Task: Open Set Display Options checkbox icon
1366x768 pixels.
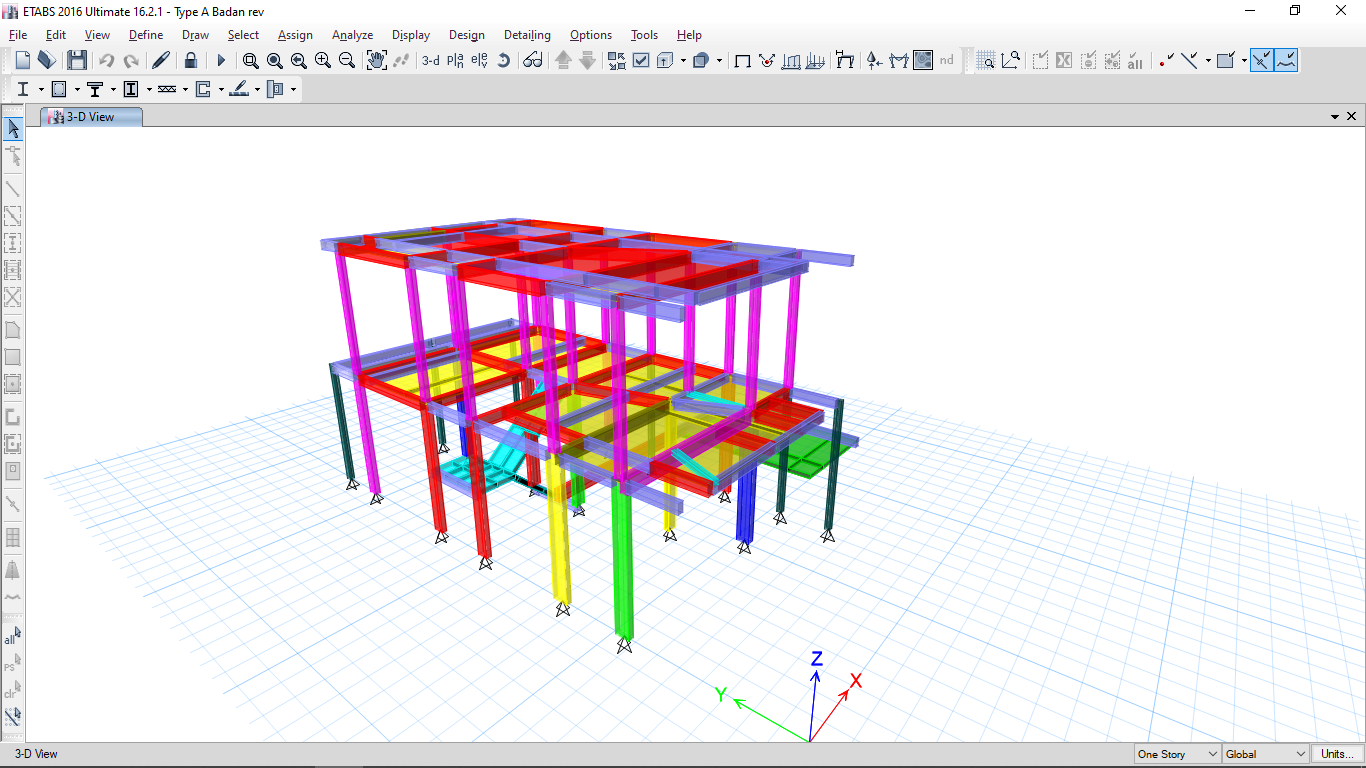Action: click(x=641, y=60)
